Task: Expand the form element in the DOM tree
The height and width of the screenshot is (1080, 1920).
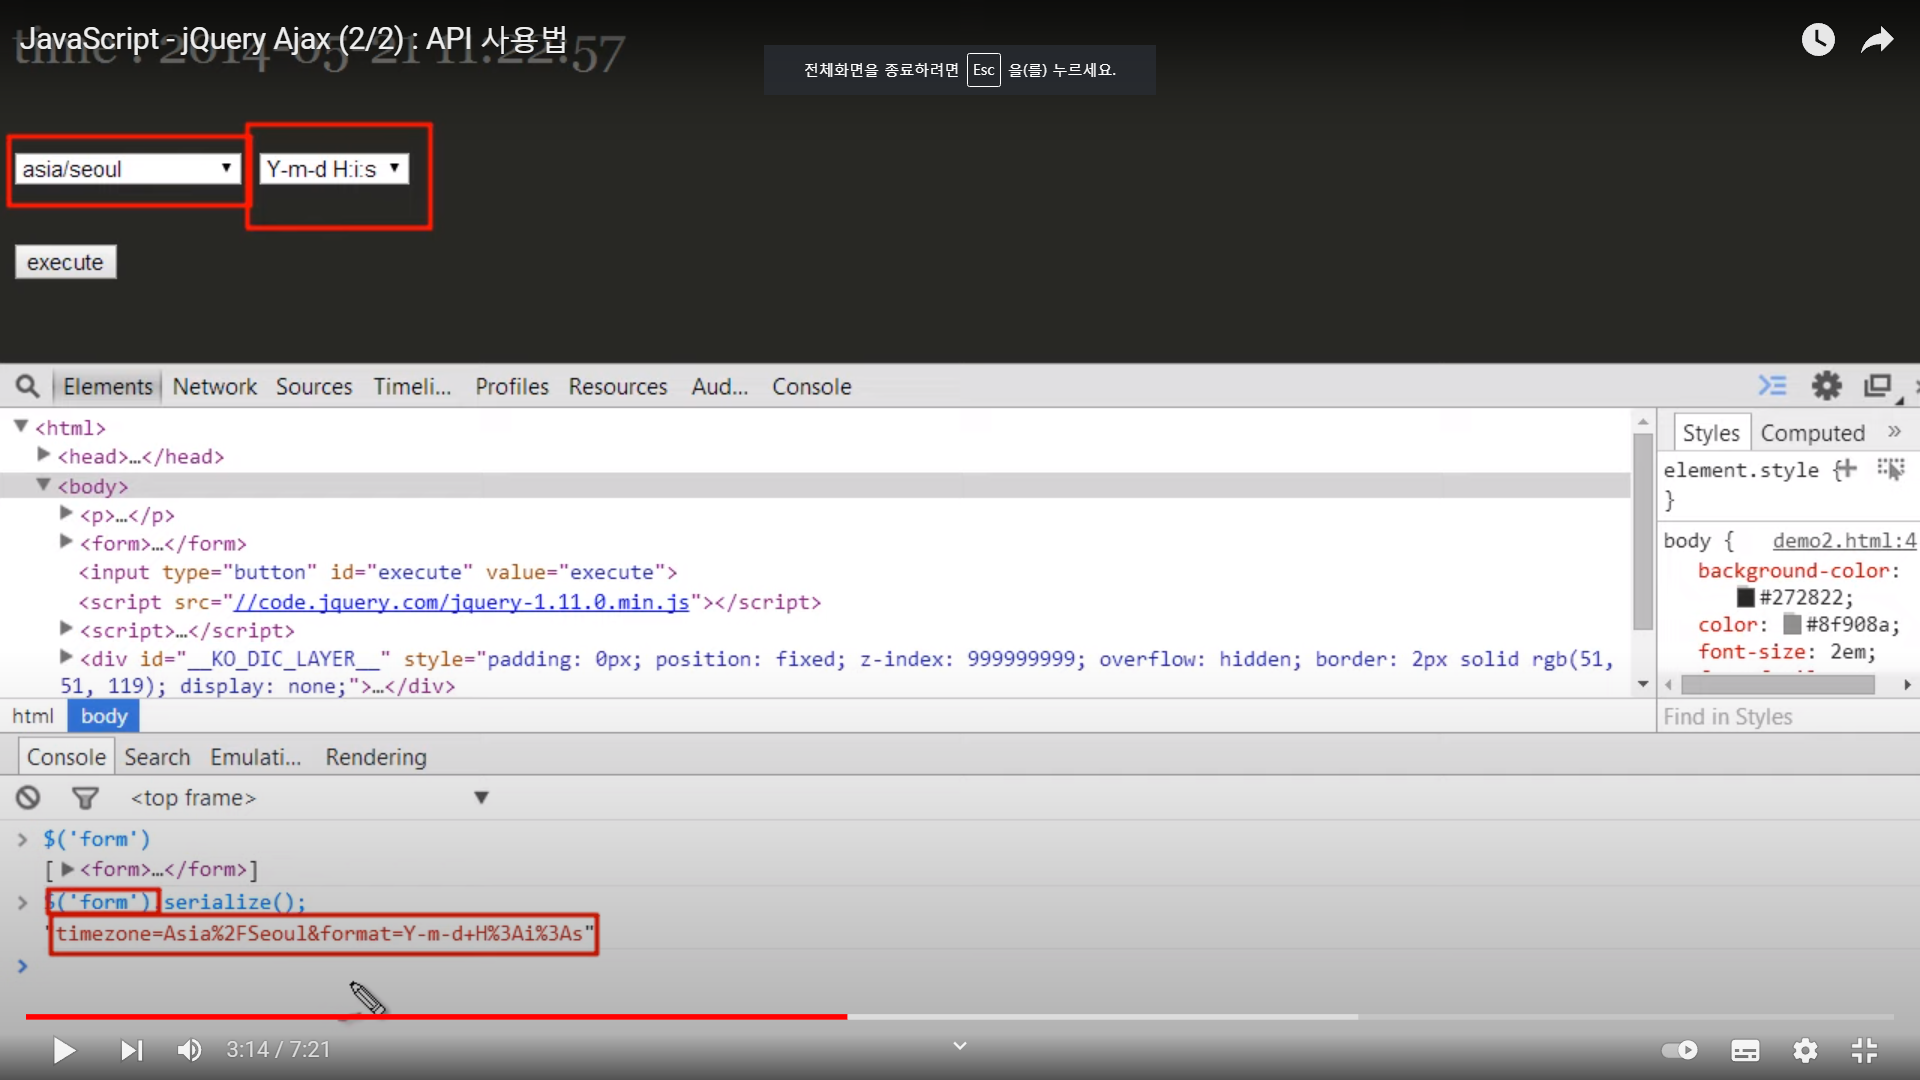Action: (x=66, y=542)
